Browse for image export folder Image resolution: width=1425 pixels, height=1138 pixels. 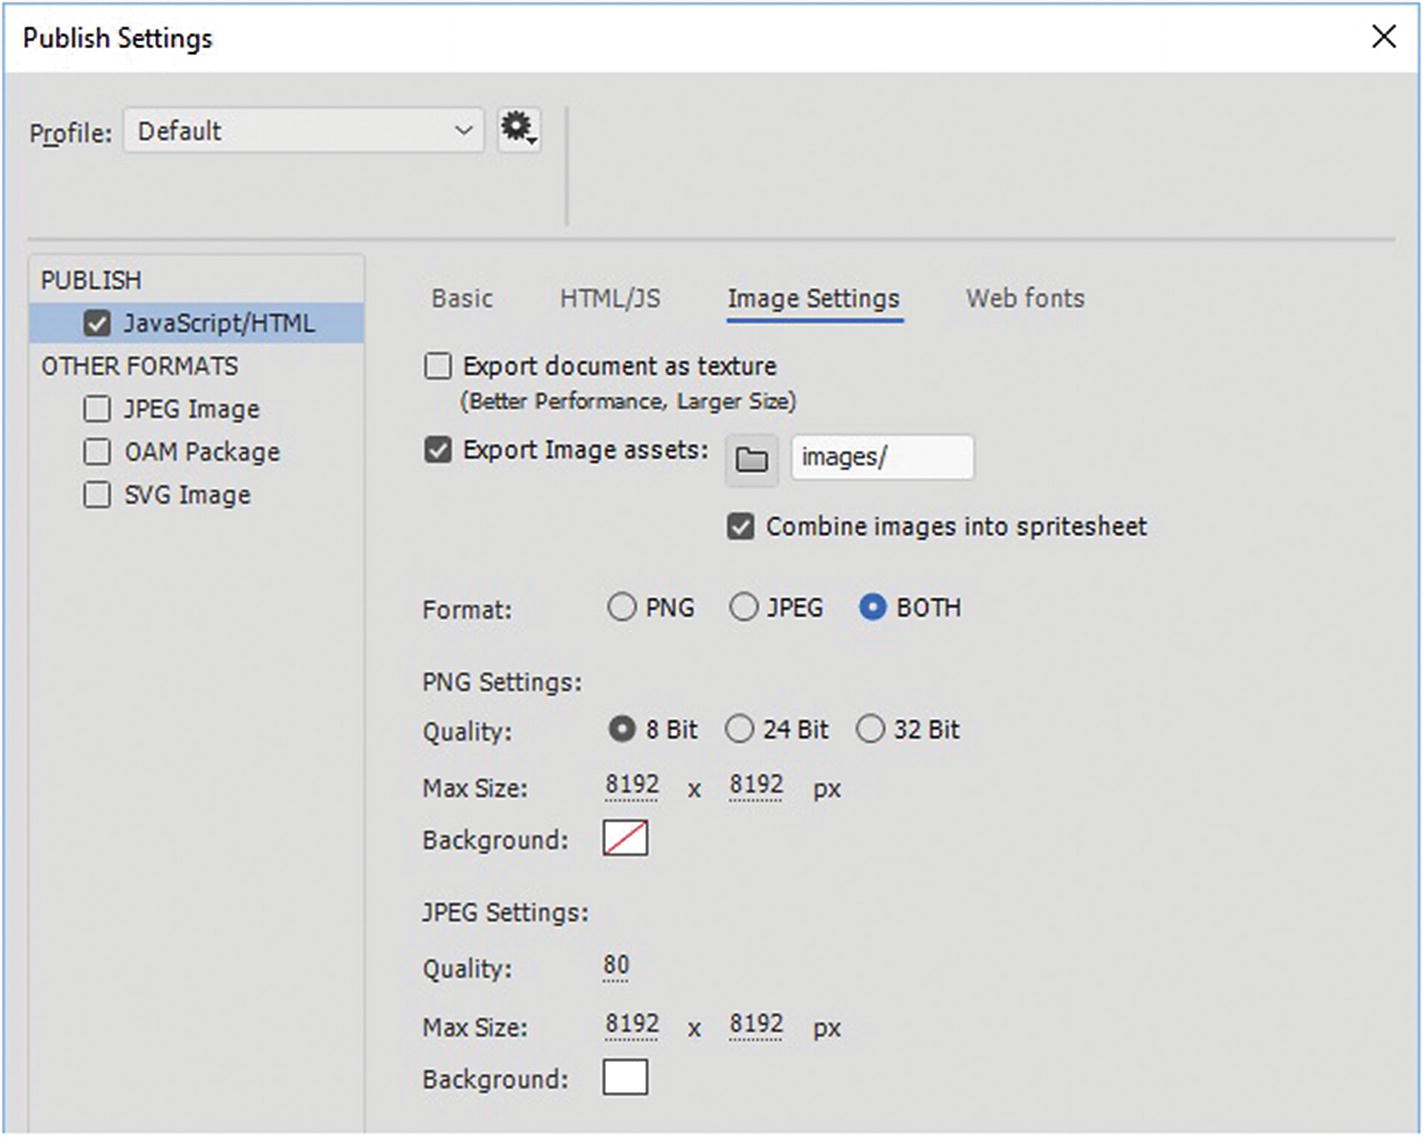click(x=751, y=459)
